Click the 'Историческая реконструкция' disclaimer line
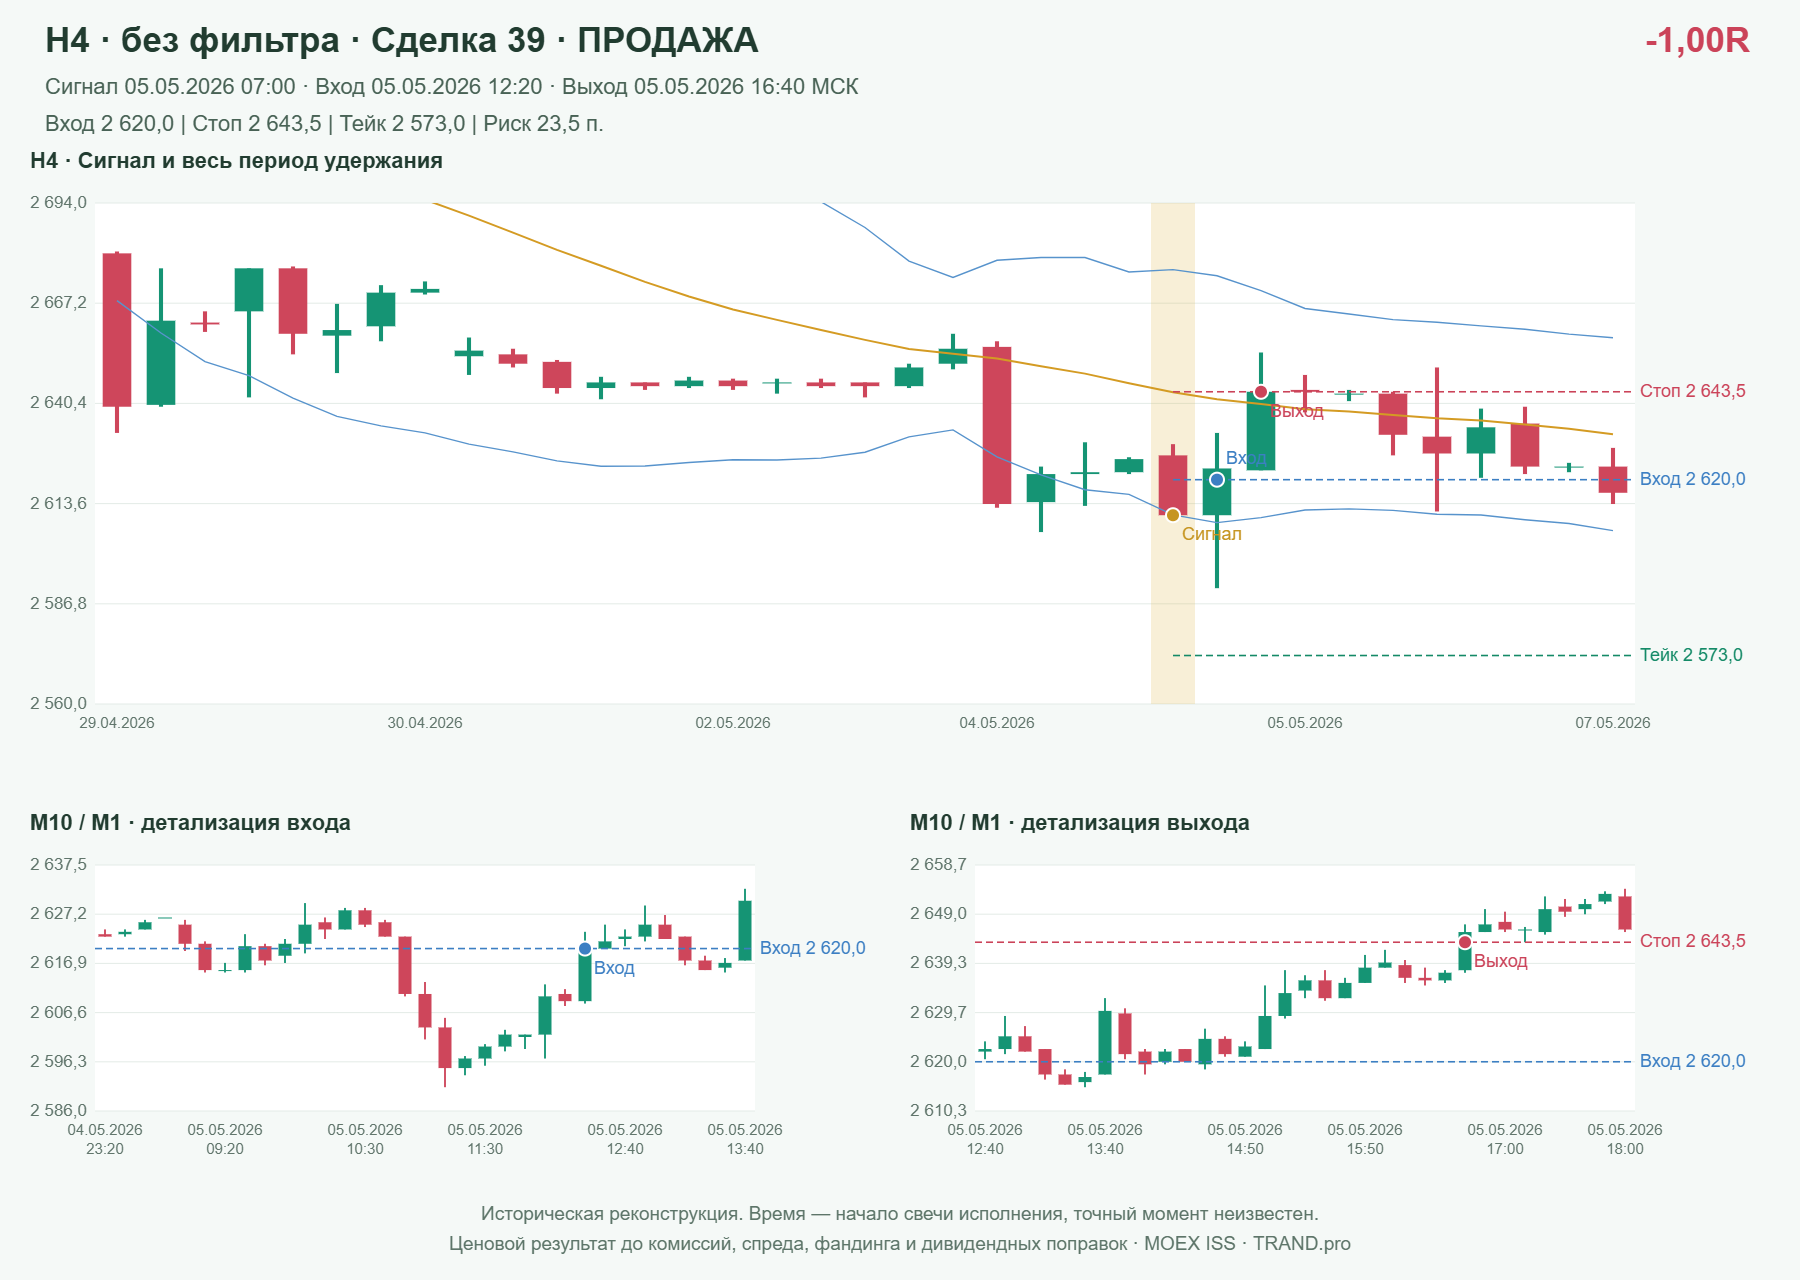Image resolution: width=1800 pixels, height=1280 pixels. pyautogui.click(x=900, y=1214)
